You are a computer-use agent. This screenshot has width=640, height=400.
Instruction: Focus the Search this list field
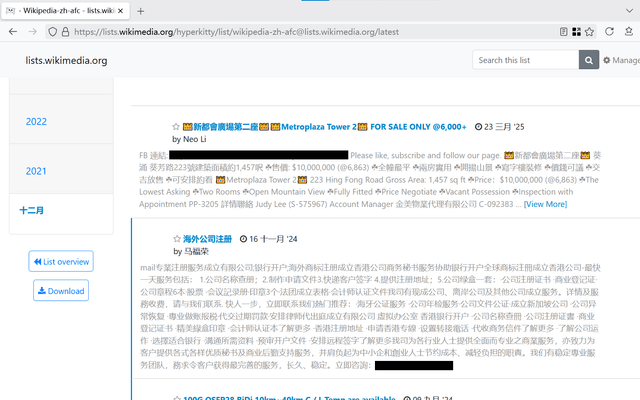526,60
